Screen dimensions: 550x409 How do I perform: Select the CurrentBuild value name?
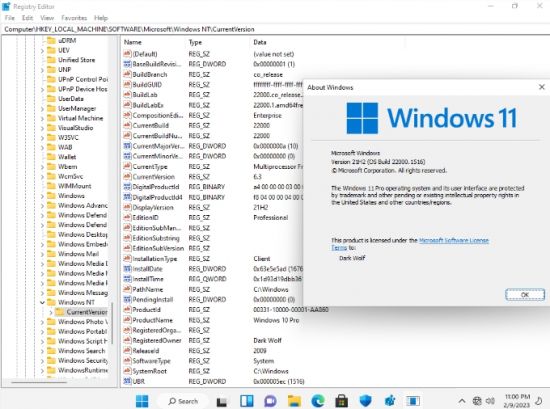click(150, 126)
